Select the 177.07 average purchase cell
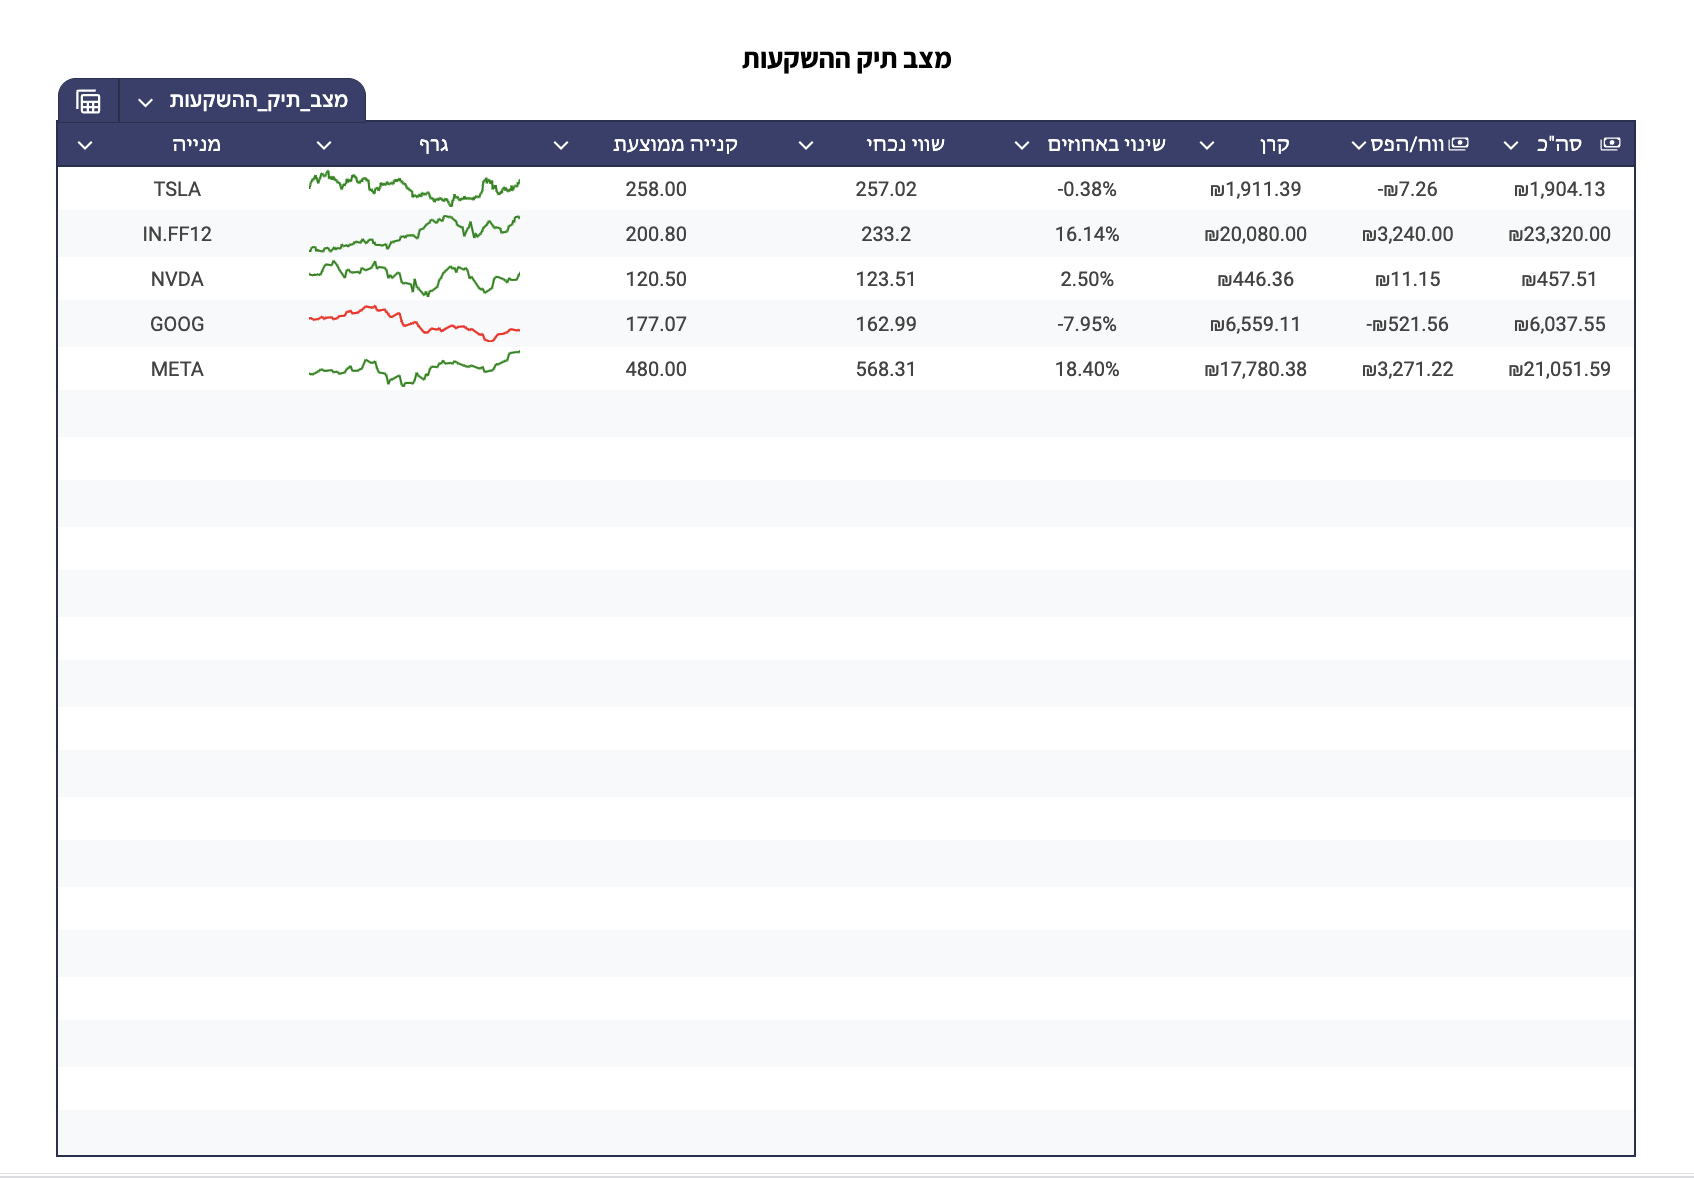This screenshot has width=1694, height=1178. pos(656,324)
